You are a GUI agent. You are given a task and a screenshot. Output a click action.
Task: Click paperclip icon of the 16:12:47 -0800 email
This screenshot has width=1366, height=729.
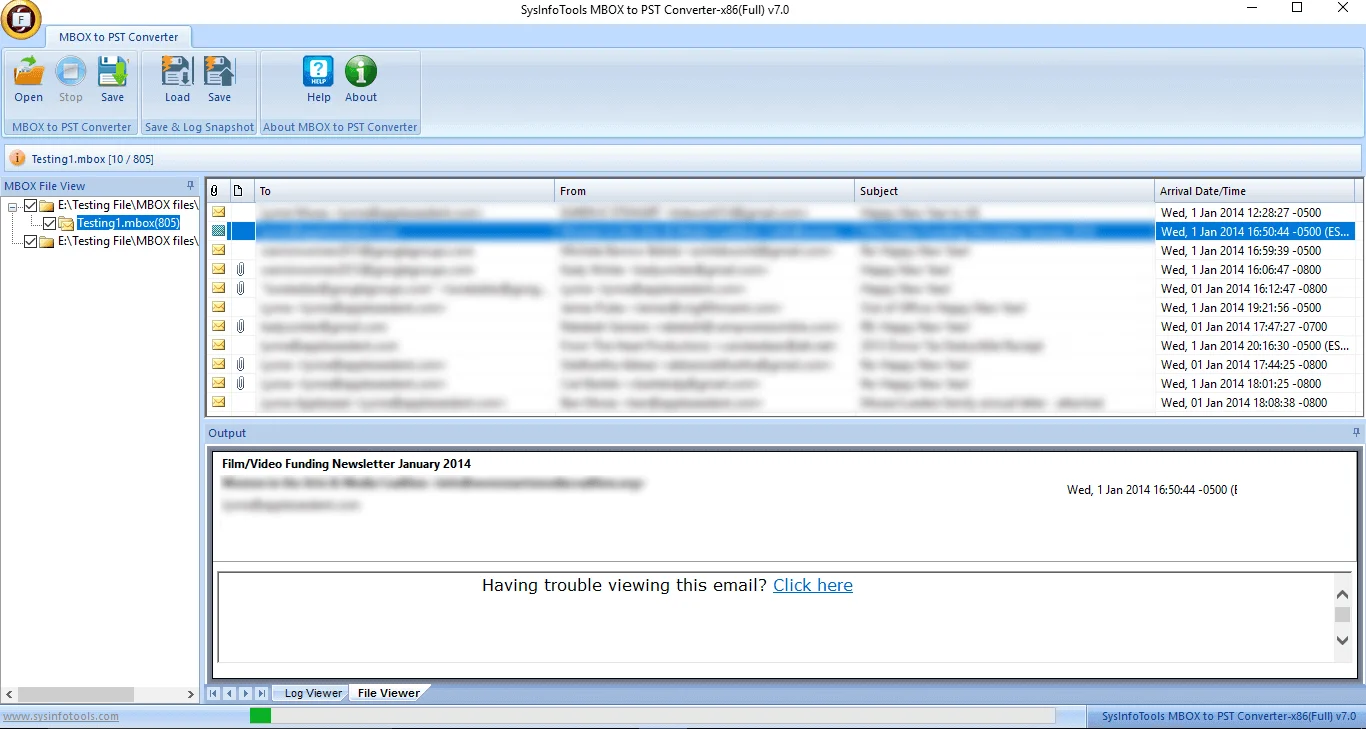pyautogui.click(x=240, y=288)
